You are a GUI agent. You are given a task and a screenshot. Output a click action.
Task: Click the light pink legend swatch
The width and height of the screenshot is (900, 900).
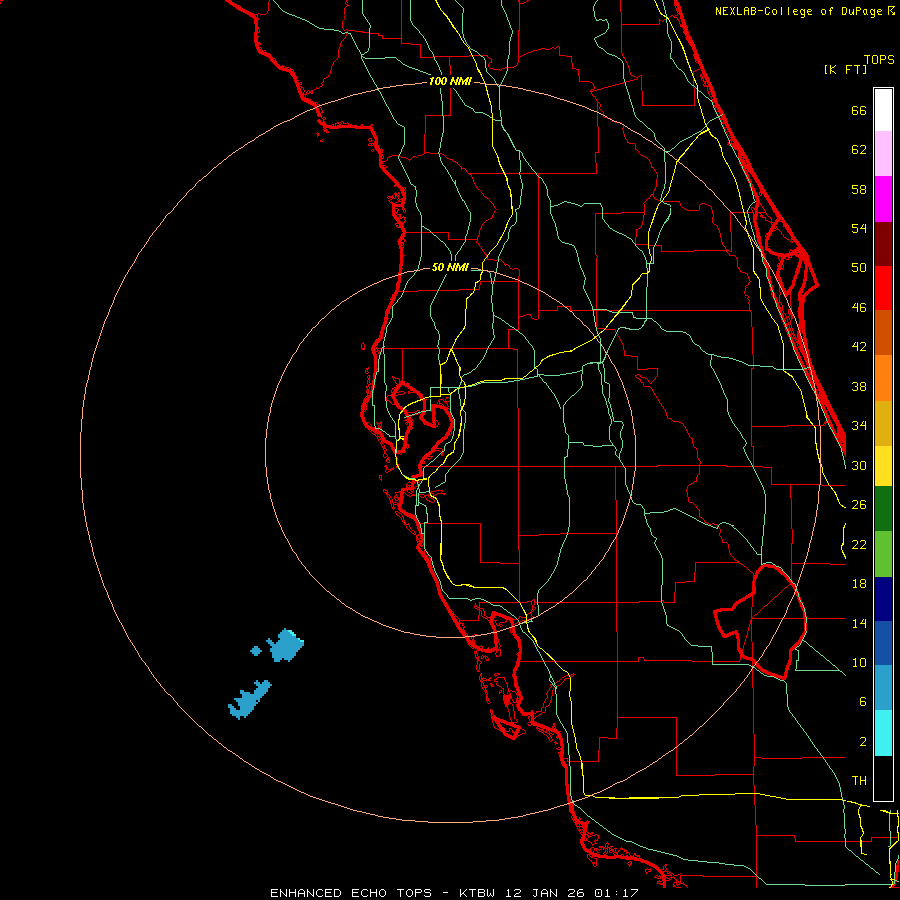[x=883, y=154]
